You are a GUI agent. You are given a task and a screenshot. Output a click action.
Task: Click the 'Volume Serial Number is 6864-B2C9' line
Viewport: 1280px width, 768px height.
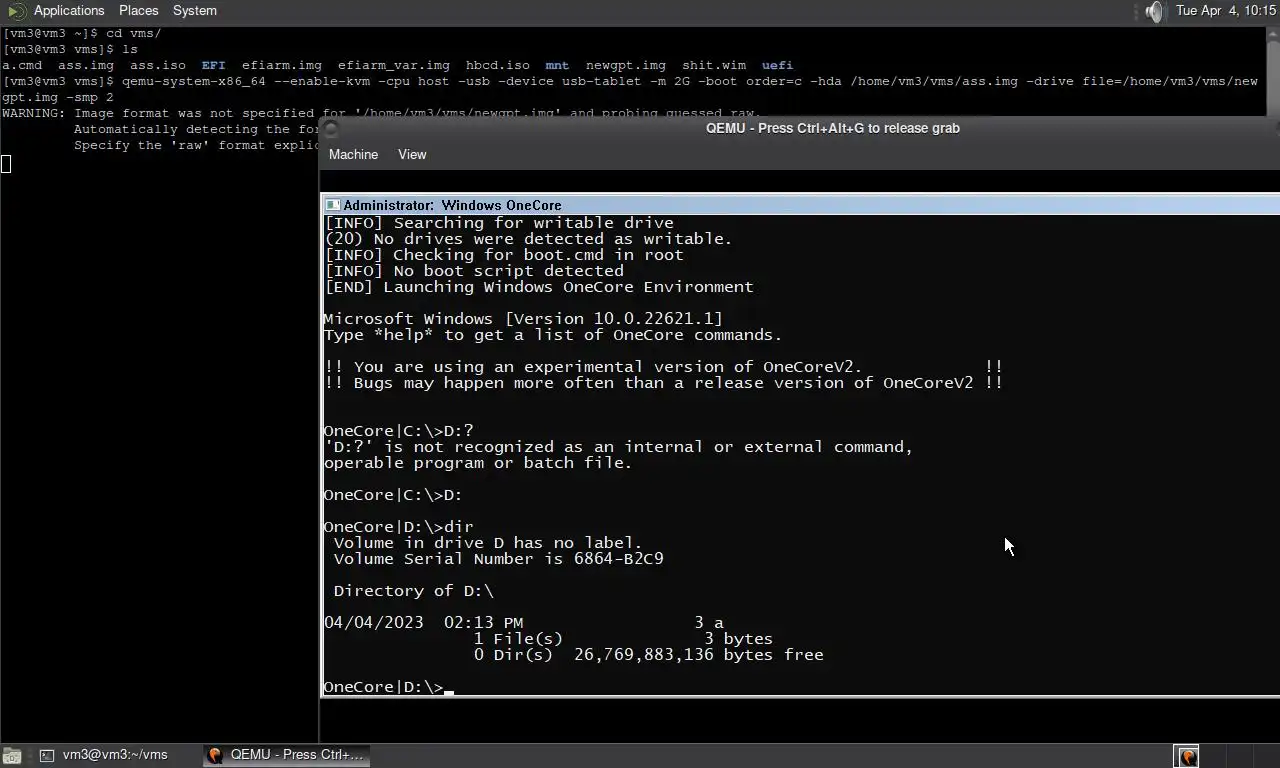tap(498, 559)
